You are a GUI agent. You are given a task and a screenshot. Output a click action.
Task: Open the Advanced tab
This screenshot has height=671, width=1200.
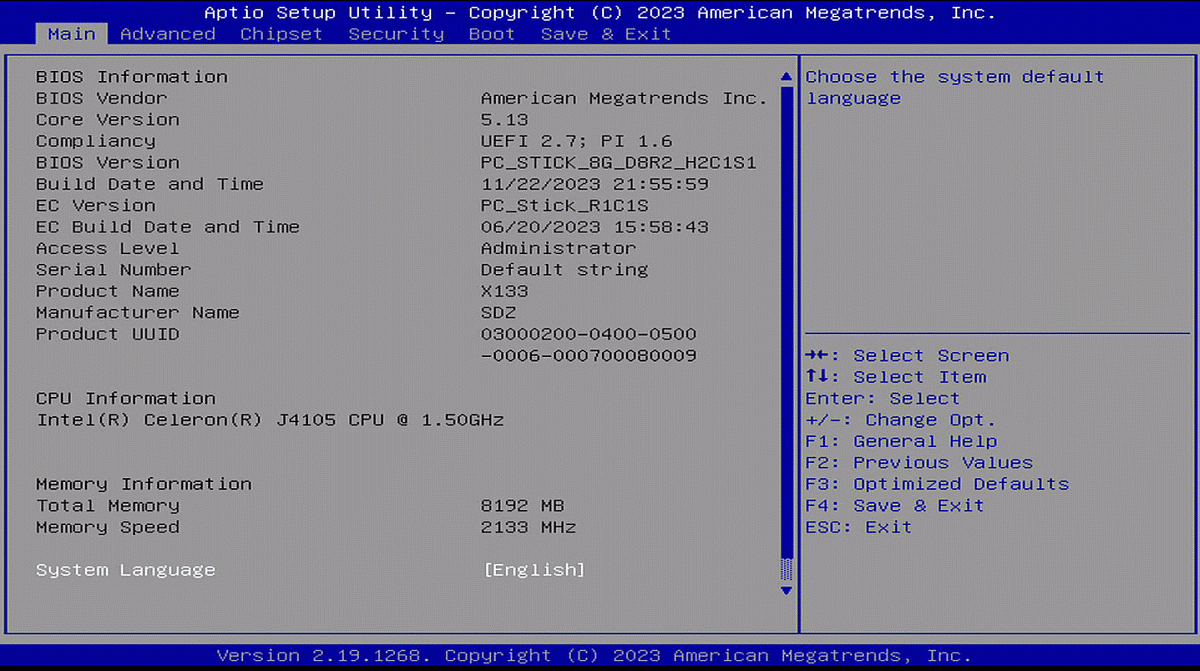coord(167,34)
